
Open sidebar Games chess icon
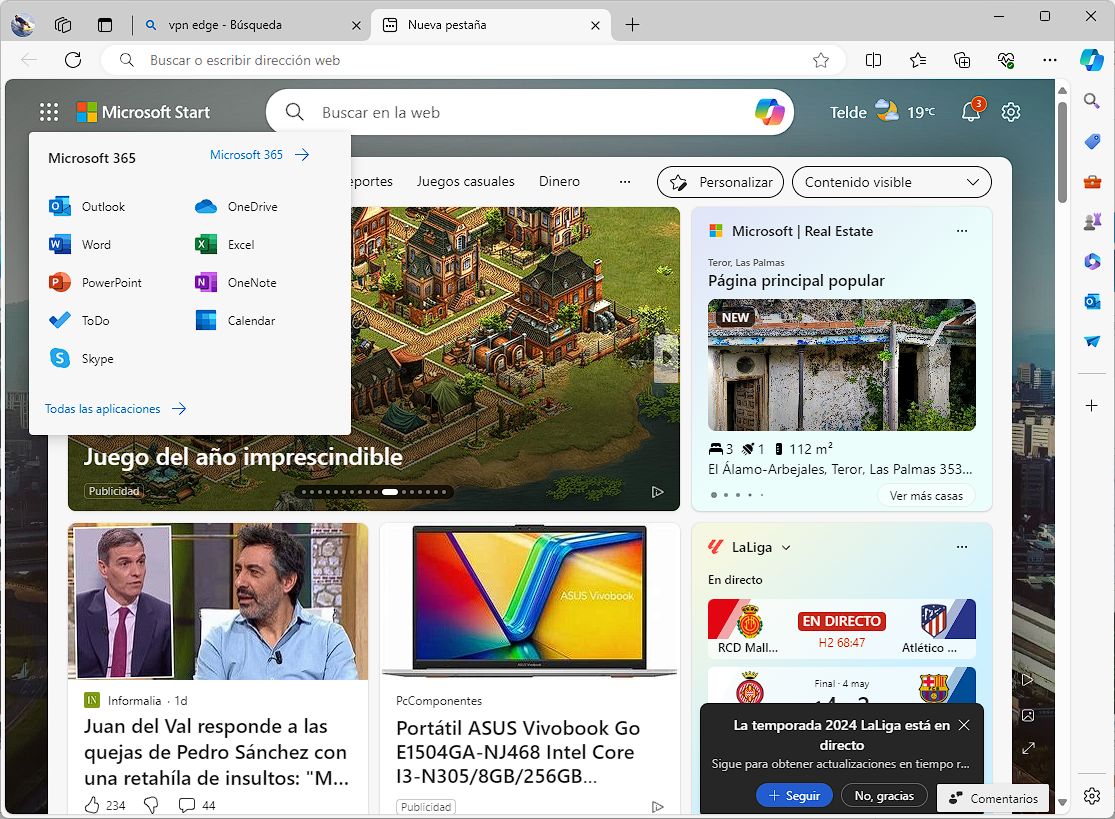coord(1092,222)
